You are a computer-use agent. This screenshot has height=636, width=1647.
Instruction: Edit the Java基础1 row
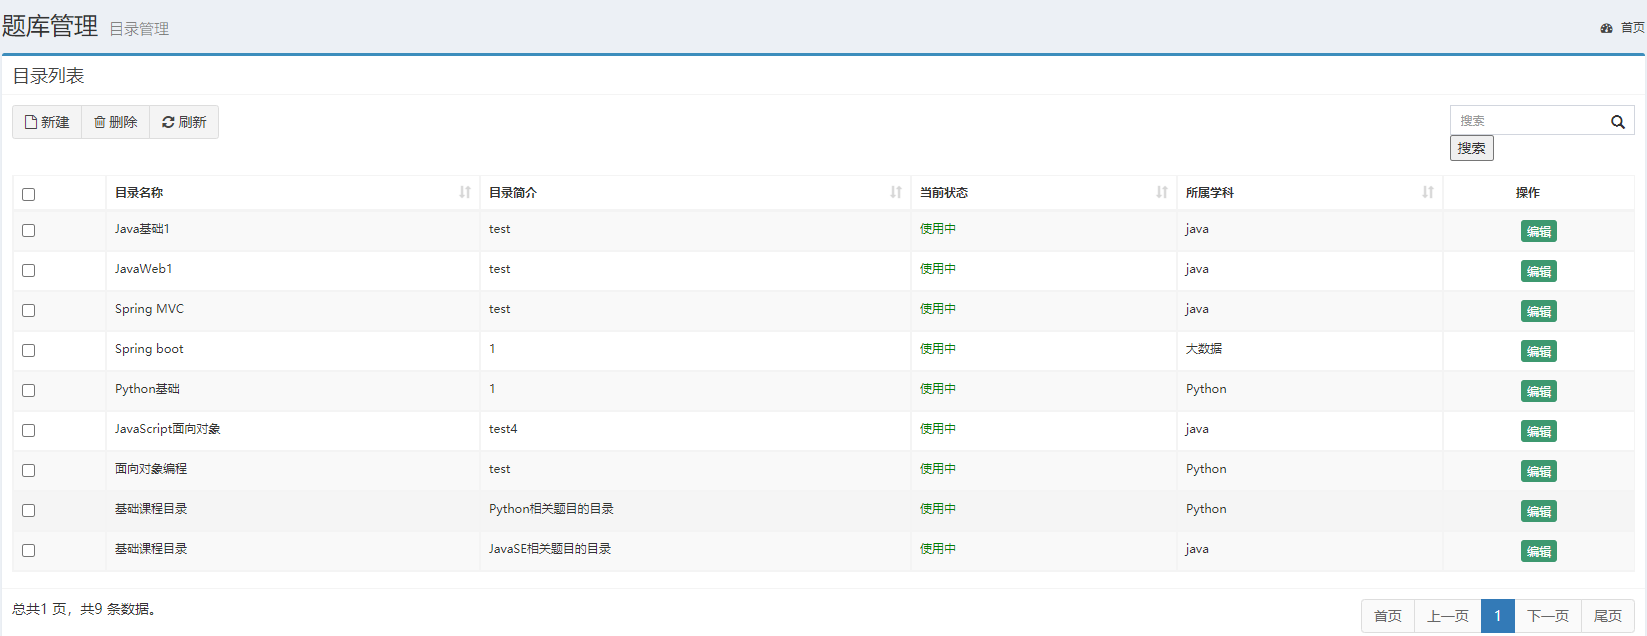pos(1538,231)
